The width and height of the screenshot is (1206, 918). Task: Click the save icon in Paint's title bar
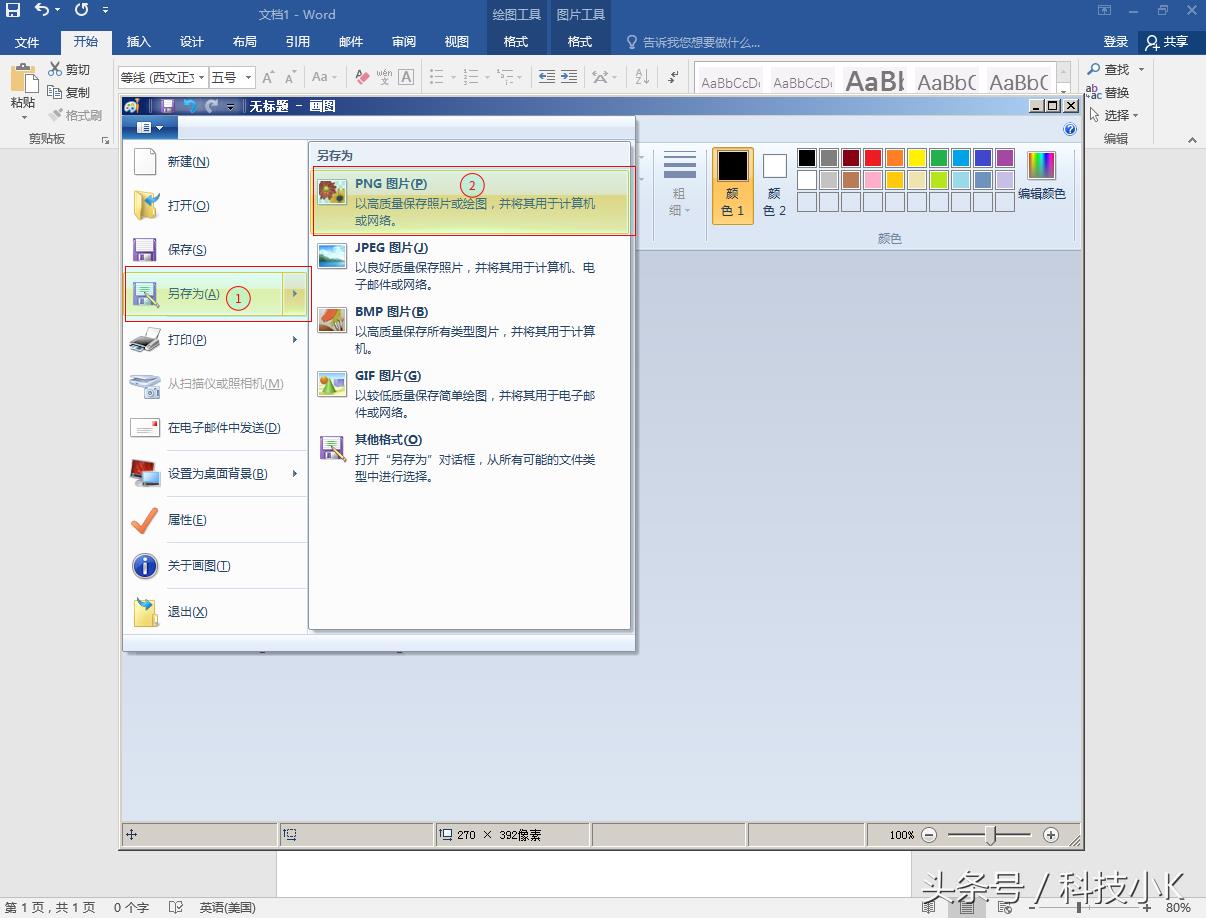(x=167, y=106)
